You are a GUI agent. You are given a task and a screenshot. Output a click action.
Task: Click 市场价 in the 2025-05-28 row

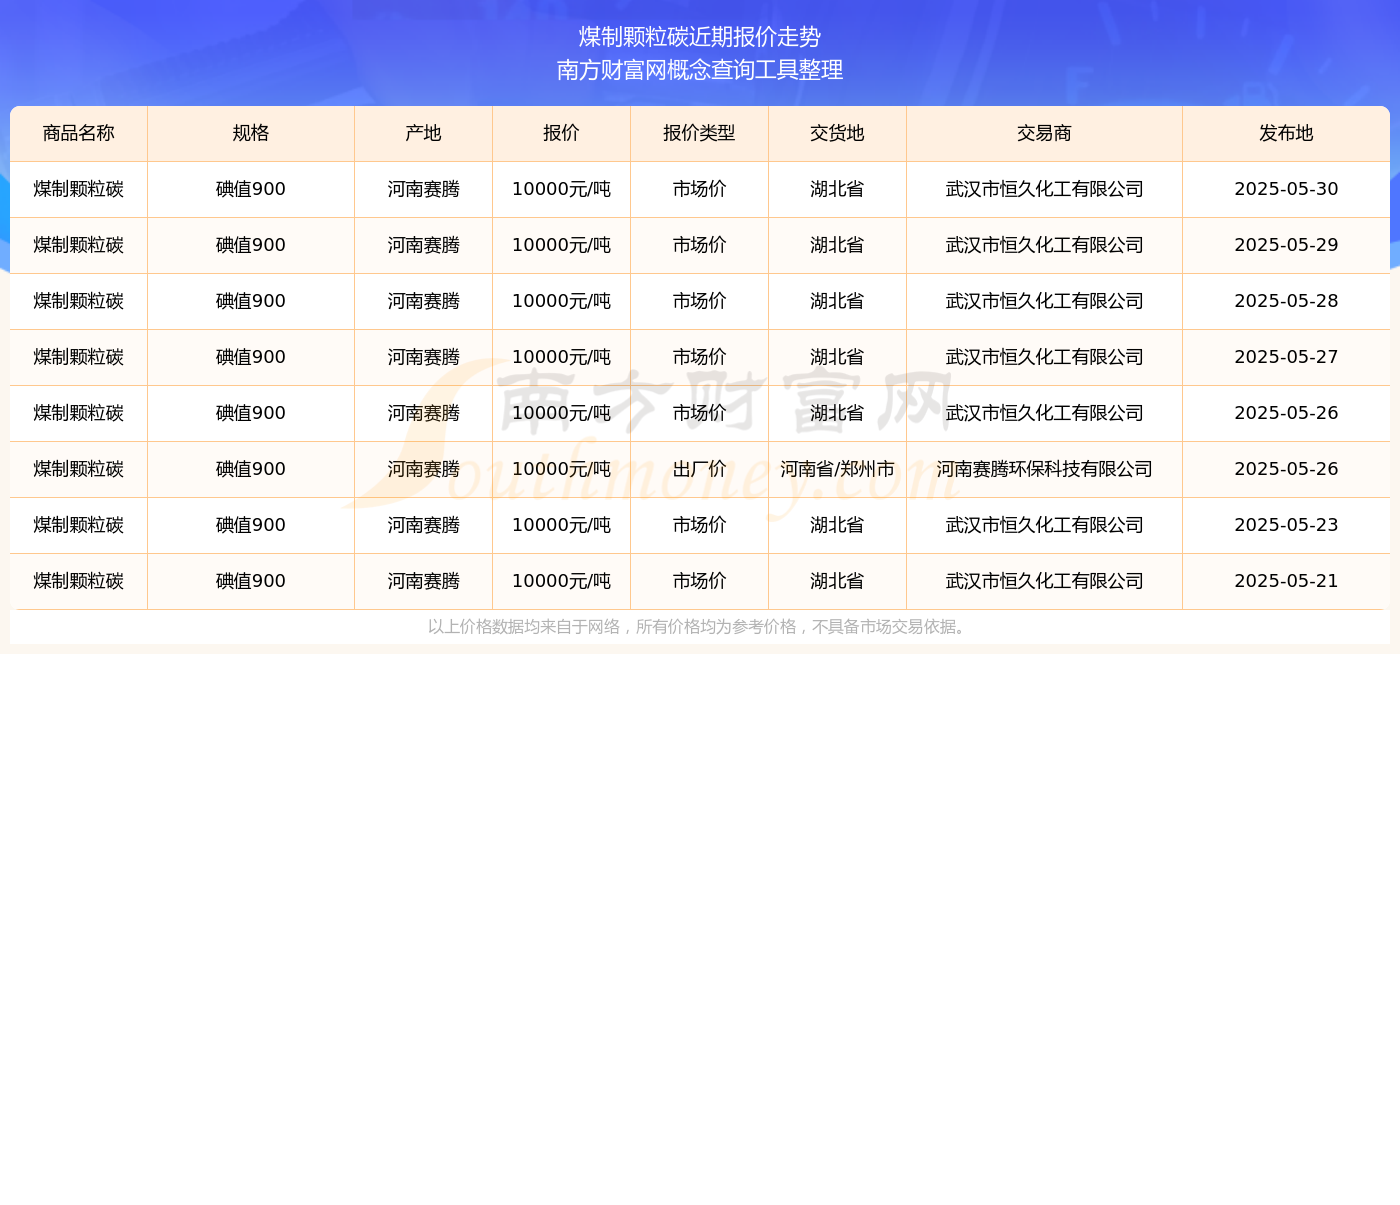[699, 302]
